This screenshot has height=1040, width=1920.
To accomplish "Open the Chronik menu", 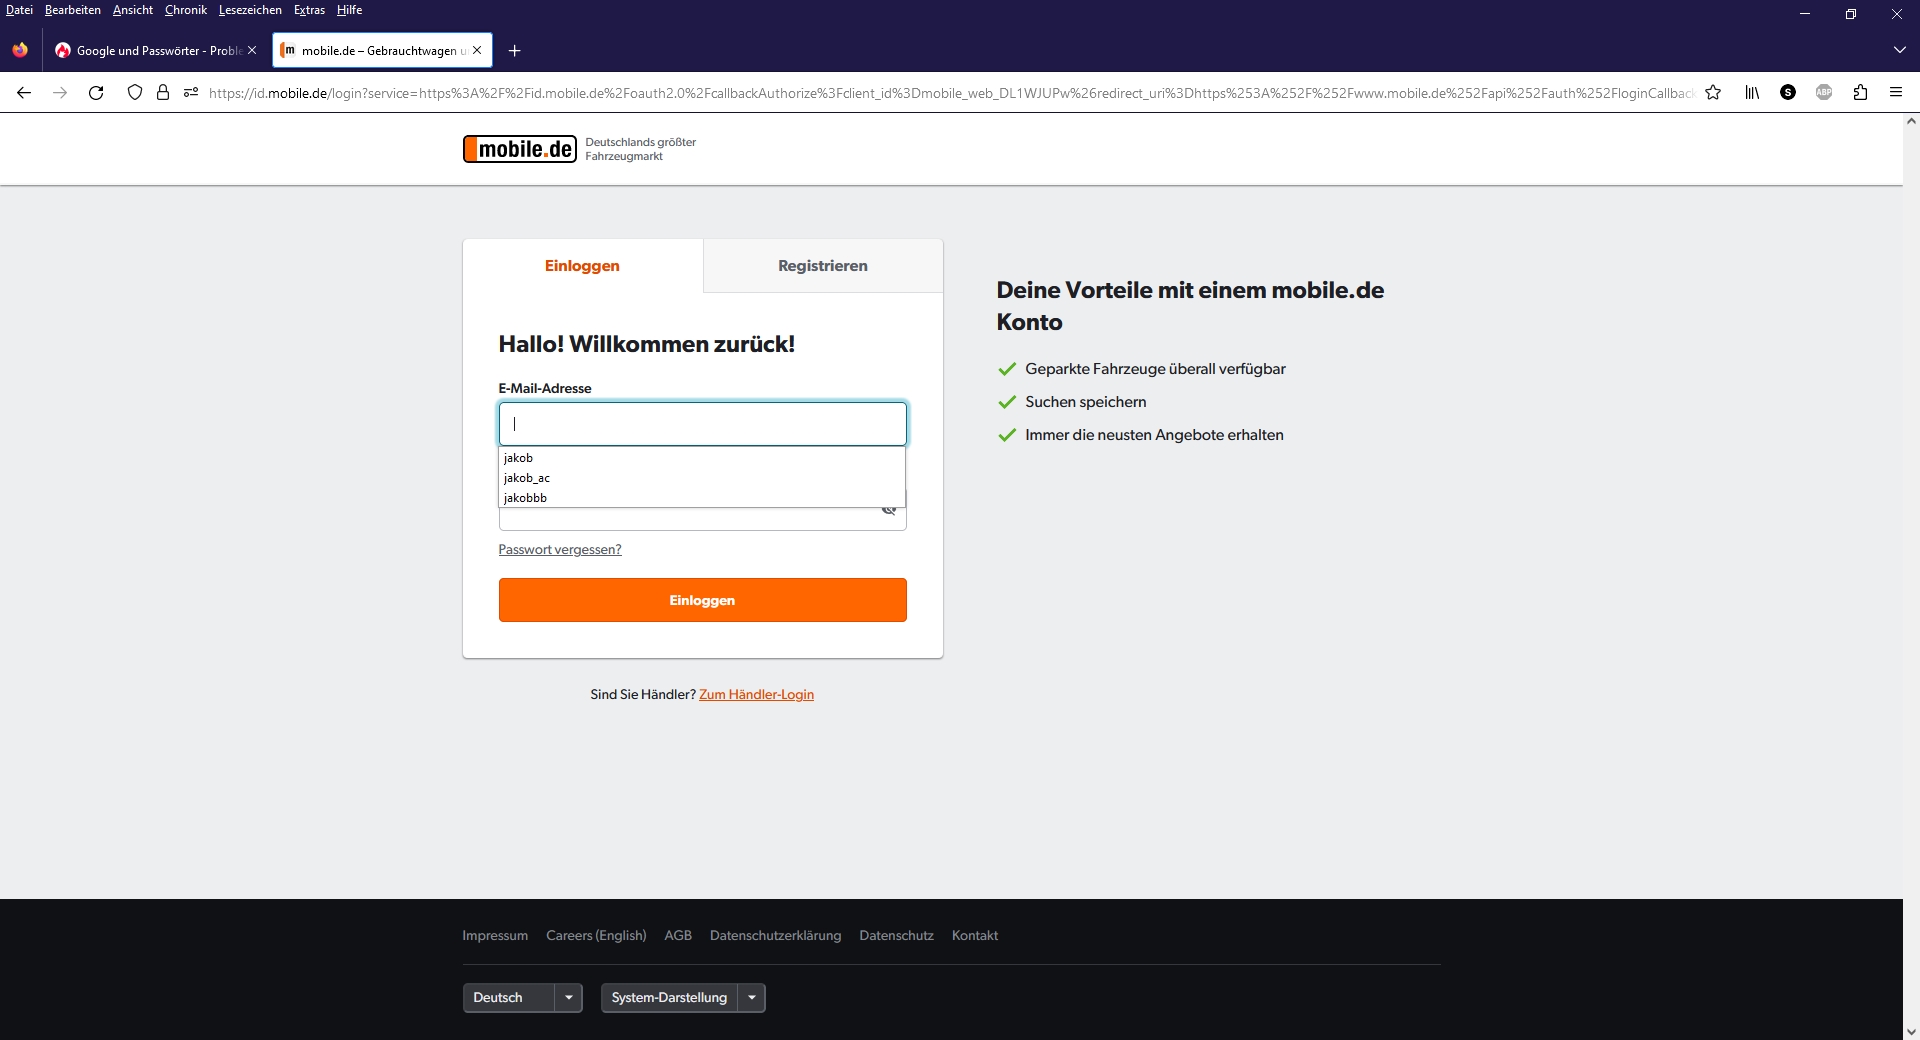I will [x=186, y=10].
